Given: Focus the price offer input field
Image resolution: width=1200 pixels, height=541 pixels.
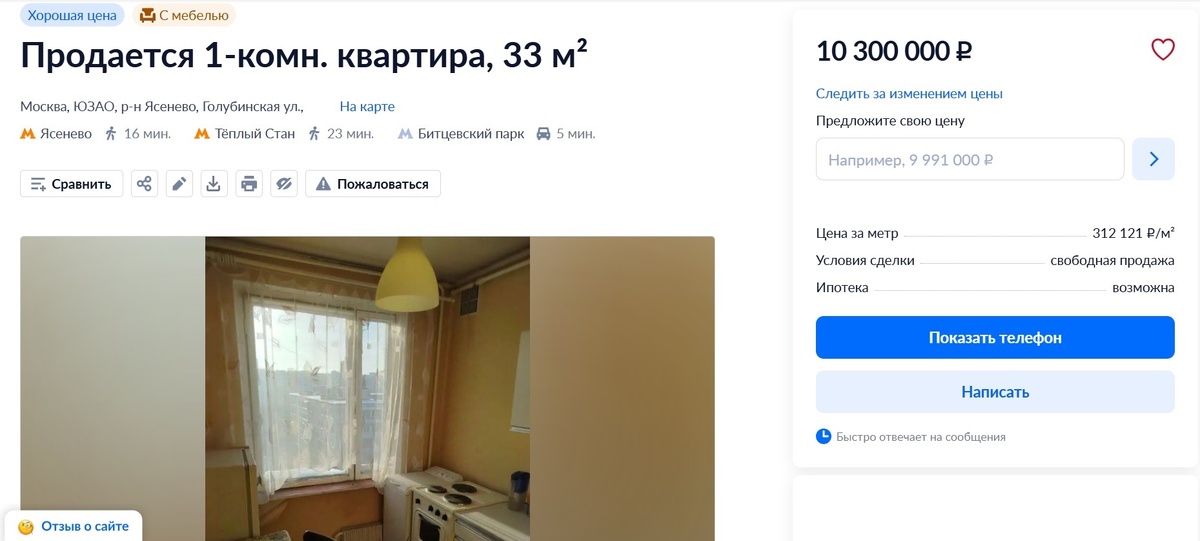Looking at the screenshot, I should pos(970,159).
